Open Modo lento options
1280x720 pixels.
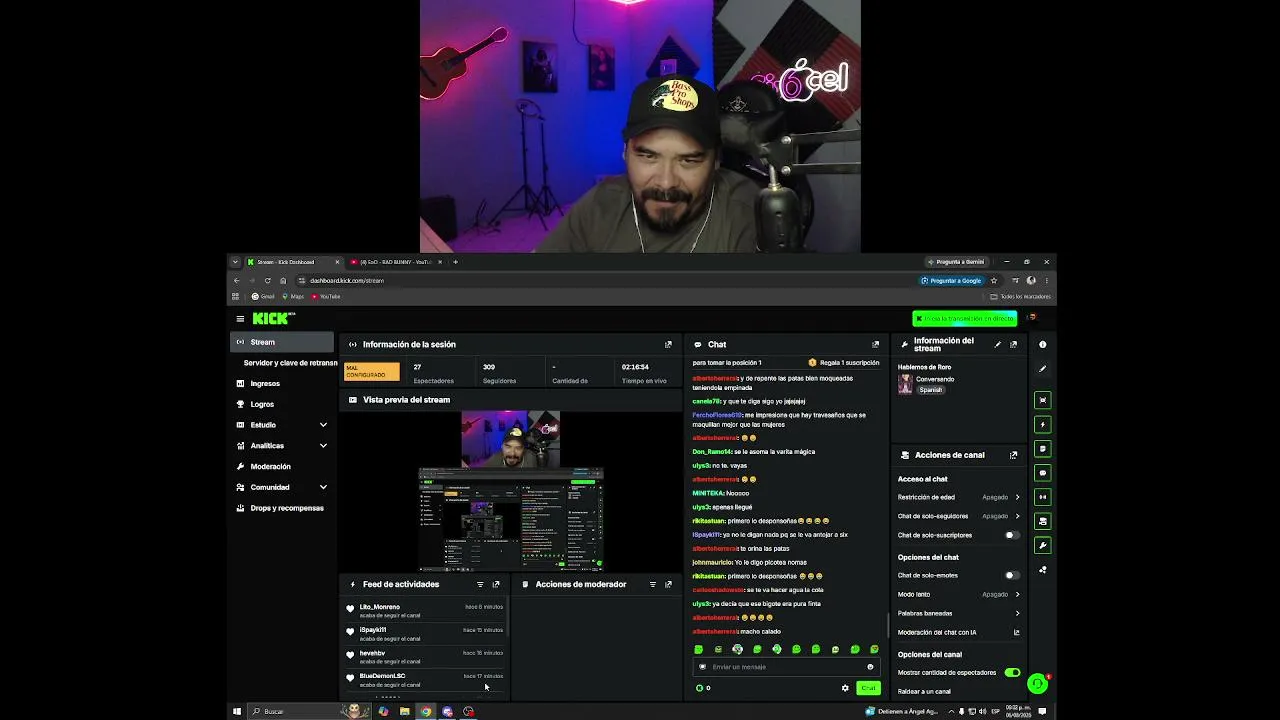coord(959,594)
